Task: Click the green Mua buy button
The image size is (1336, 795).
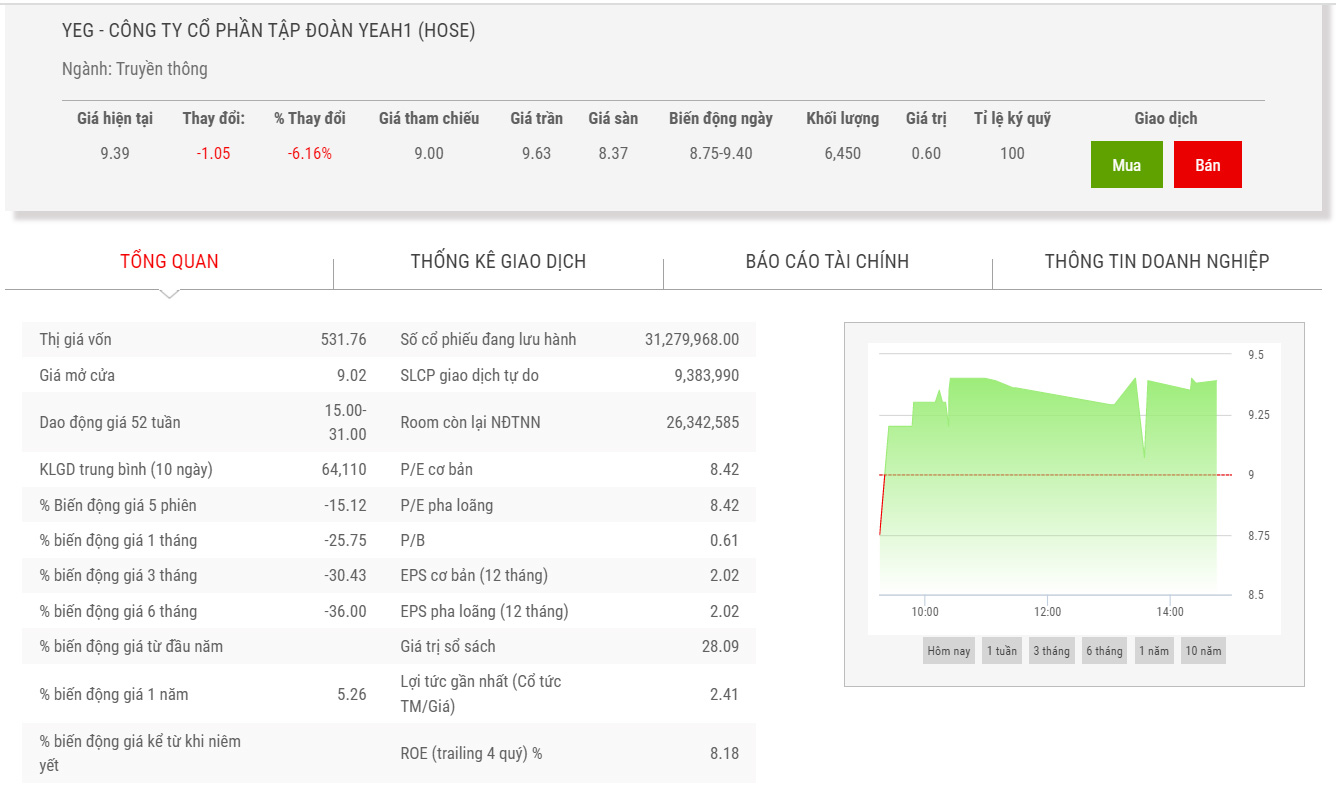Action: tap(1126, 165)
